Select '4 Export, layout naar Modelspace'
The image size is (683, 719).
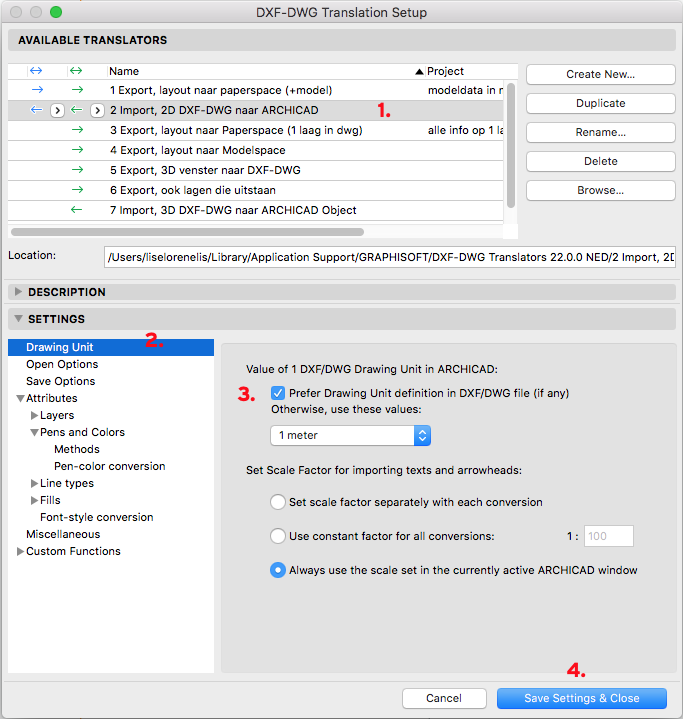tap(255, 150)
